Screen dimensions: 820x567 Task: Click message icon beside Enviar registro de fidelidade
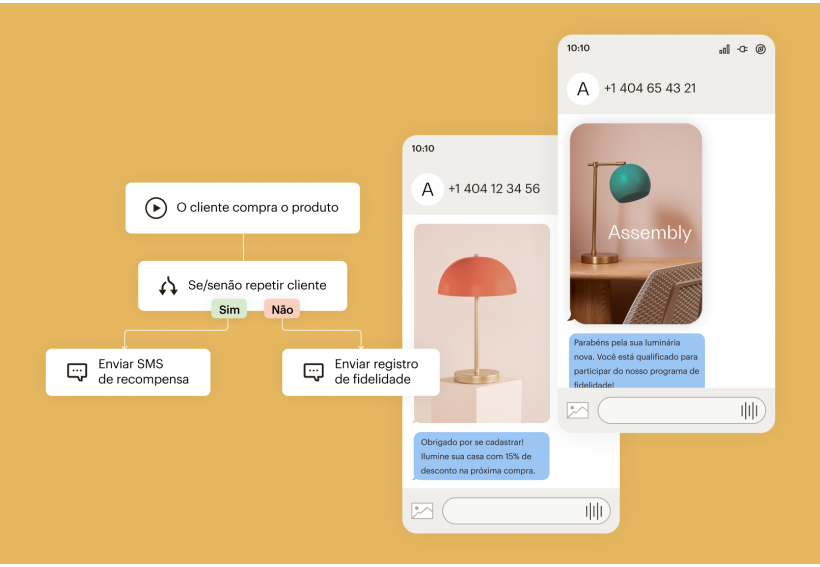coord(314,372)
